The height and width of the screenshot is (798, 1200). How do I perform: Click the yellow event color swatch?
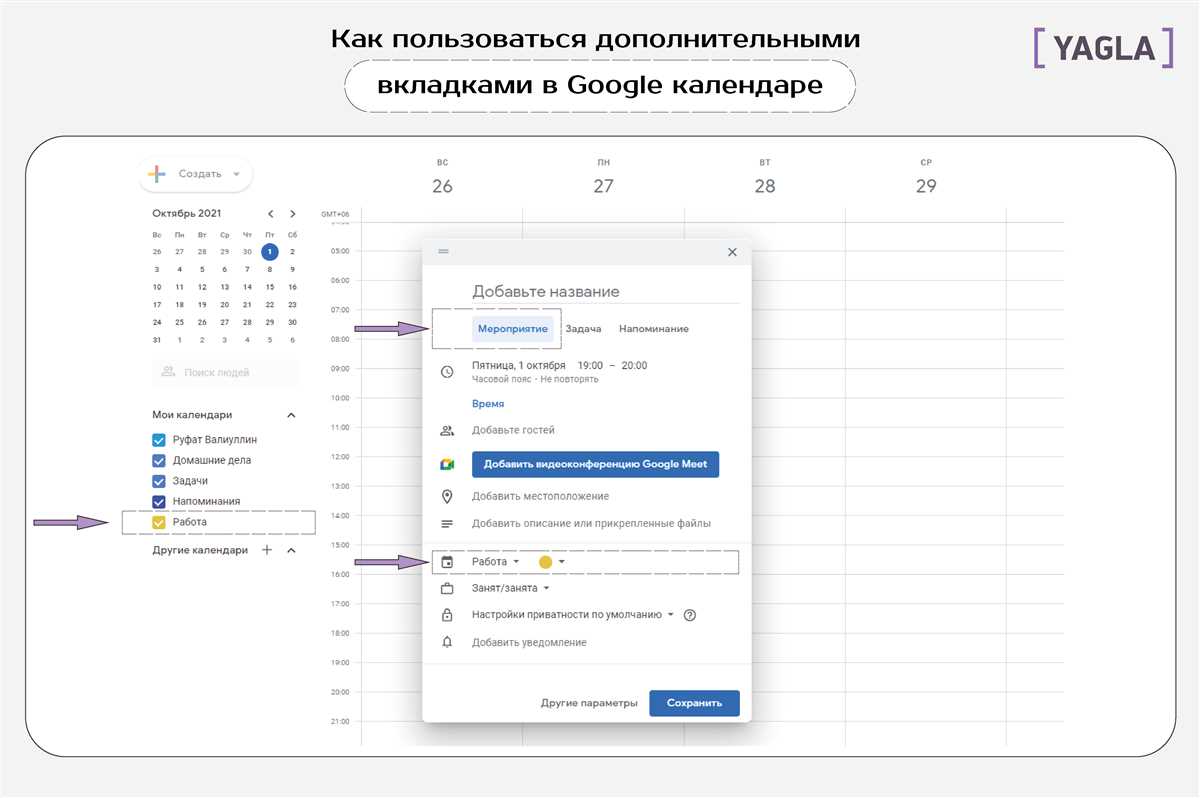pyautogui.click(x=545, y=562)
